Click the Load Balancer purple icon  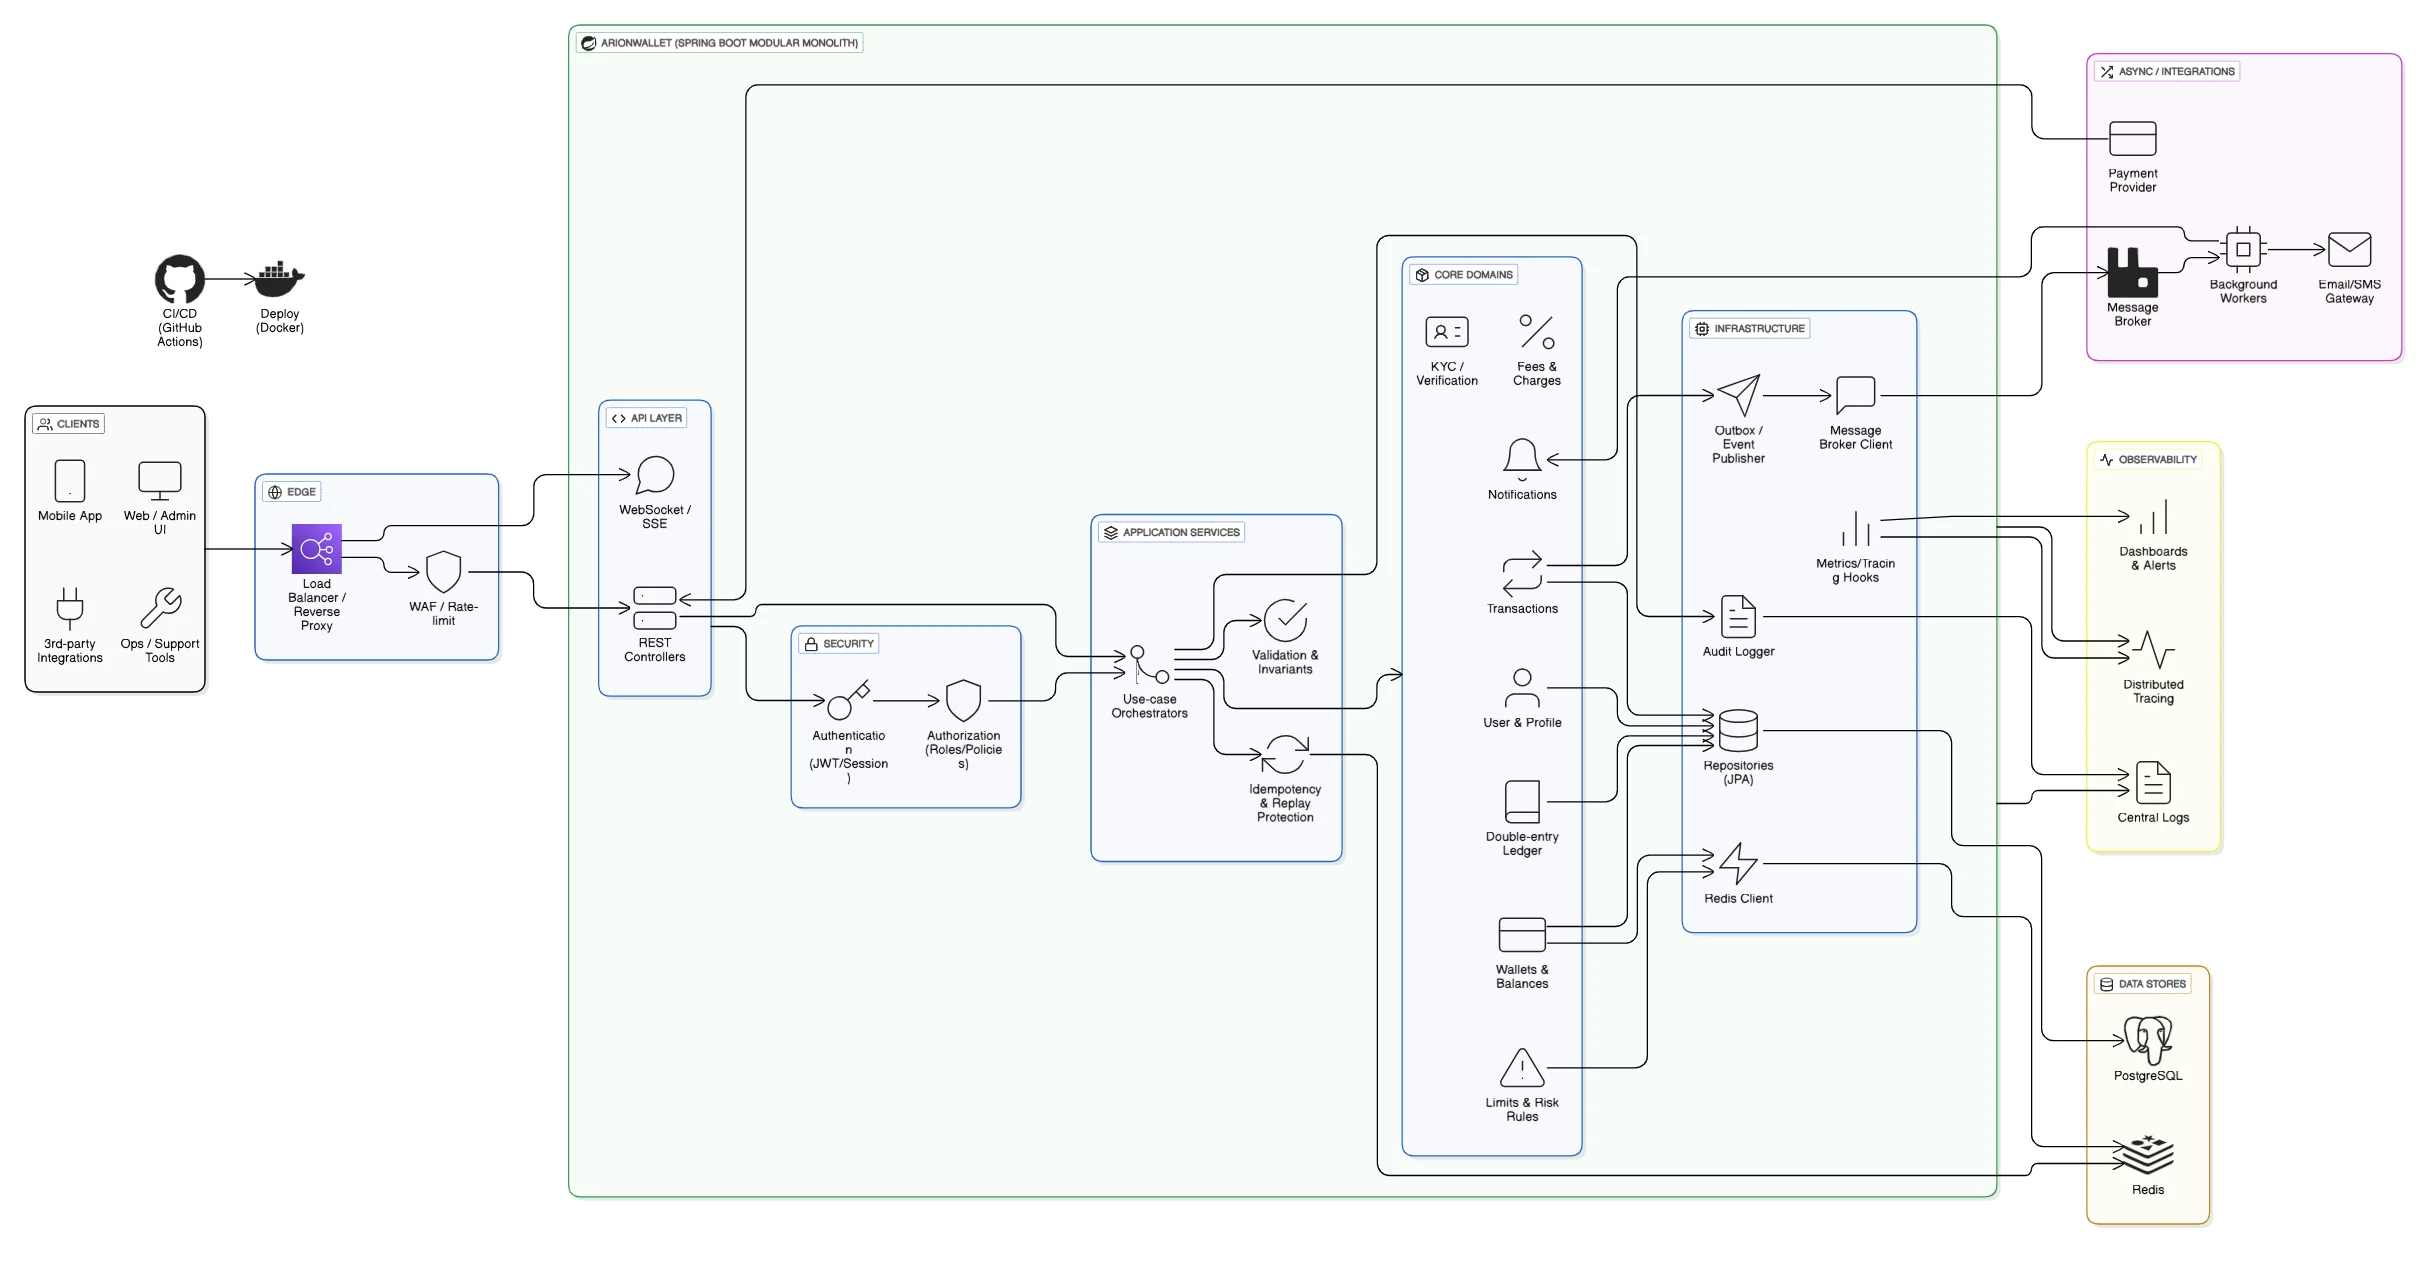coord(316,548)
